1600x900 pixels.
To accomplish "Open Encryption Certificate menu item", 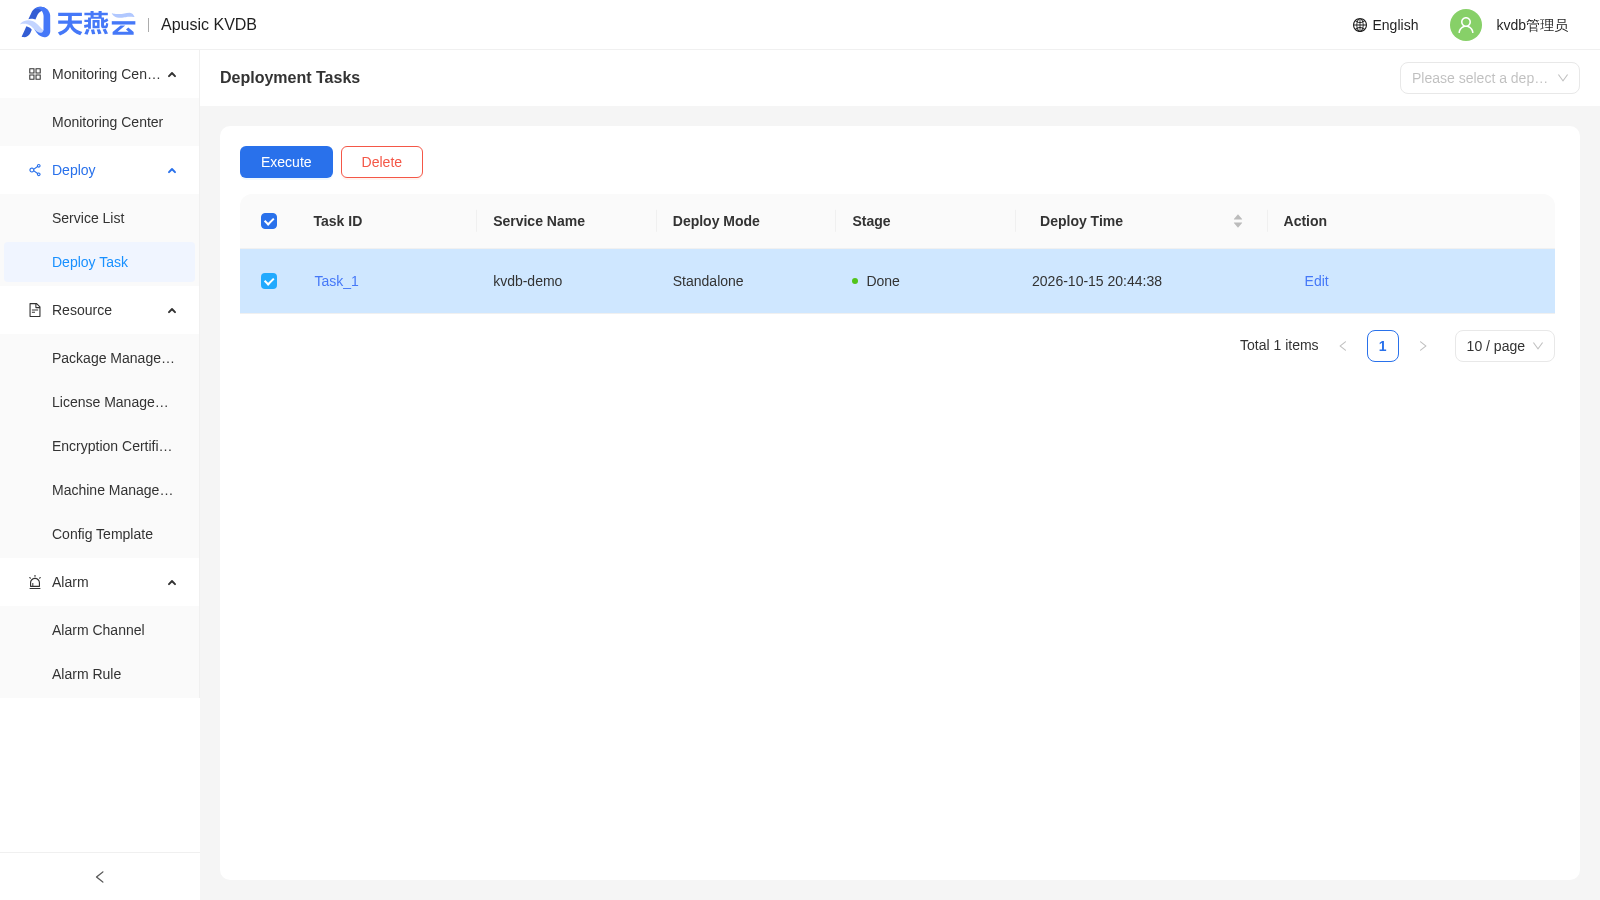I will pos(100,446).
